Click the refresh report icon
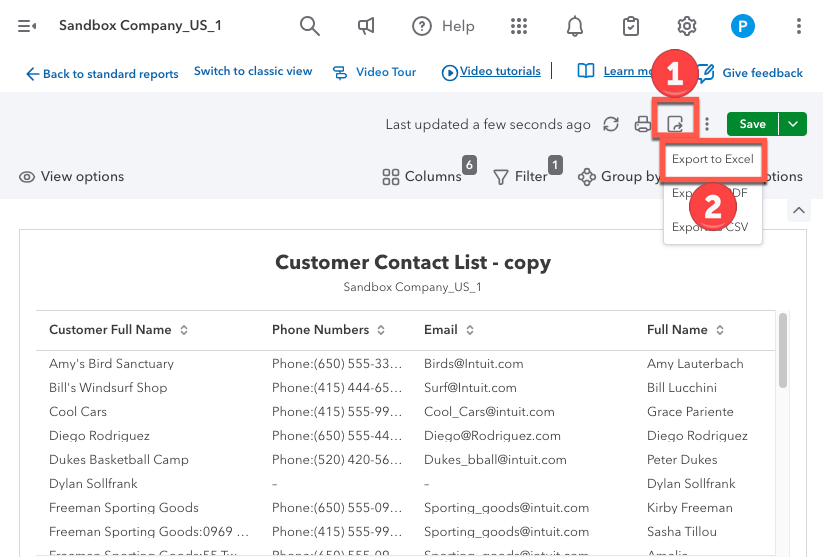This screenshot has width=823, height=557. point(611,124)
